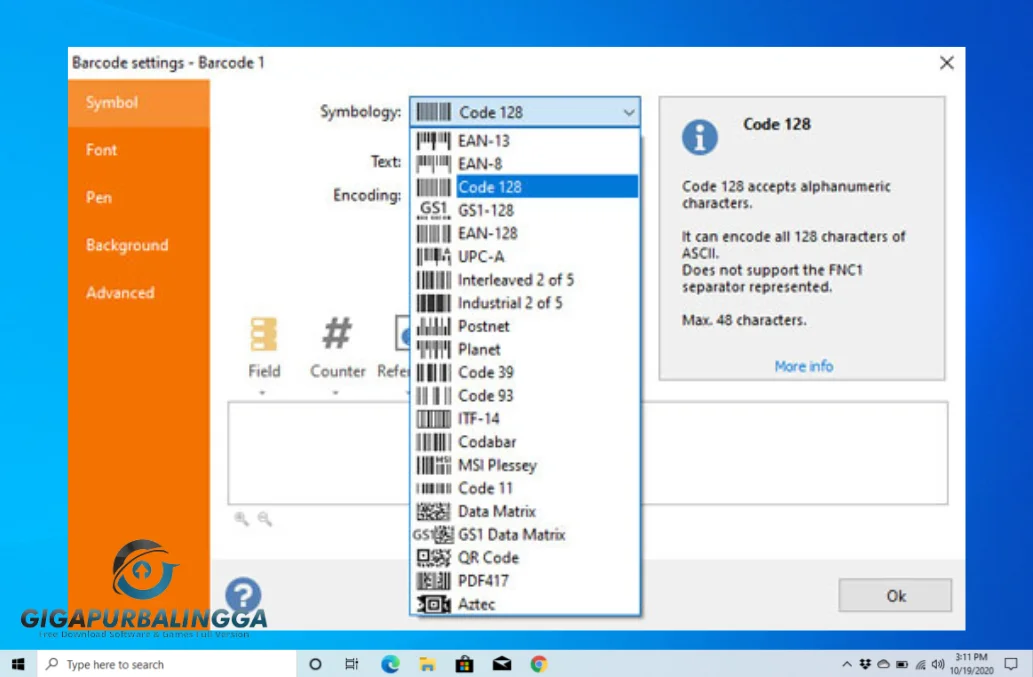Click the Aztec code icon
1033x677 pixels.
pyautogui.click(x=433, y=604)
